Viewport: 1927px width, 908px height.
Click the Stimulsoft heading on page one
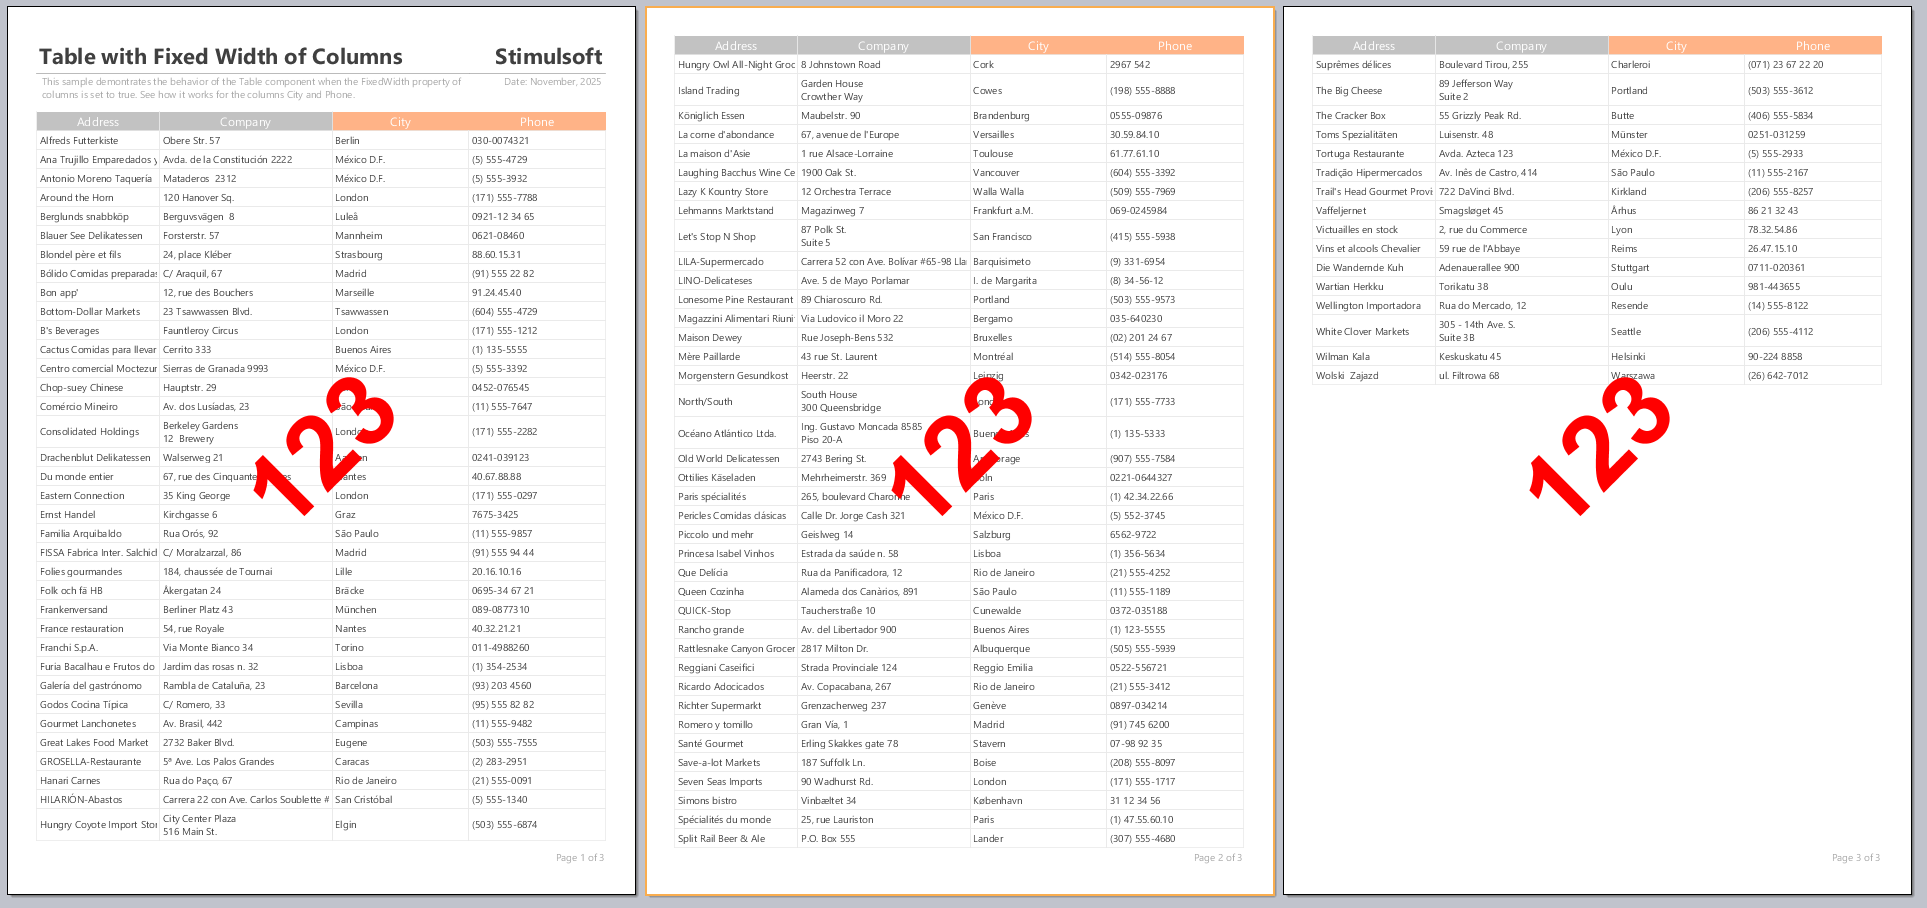coord(548,57)
